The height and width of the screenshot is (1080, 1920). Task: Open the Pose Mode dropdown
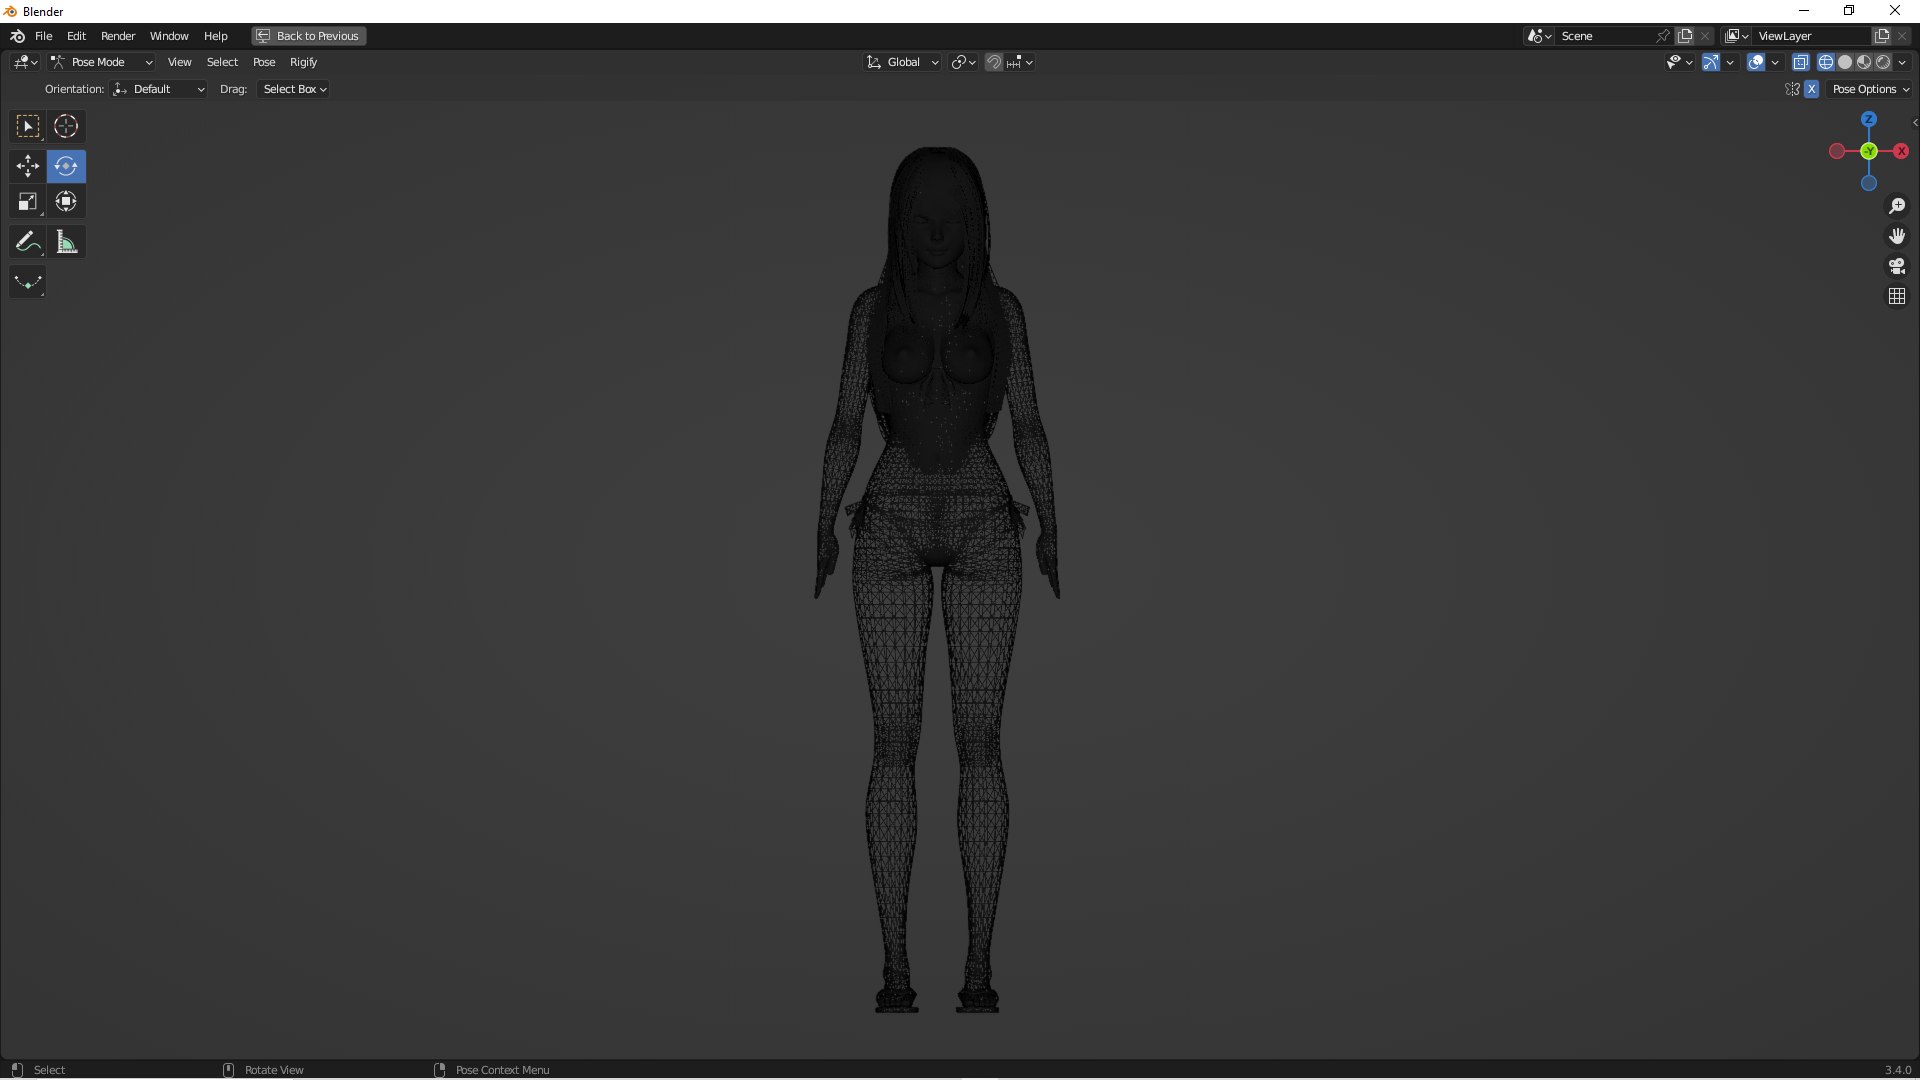tap(101, 62)
